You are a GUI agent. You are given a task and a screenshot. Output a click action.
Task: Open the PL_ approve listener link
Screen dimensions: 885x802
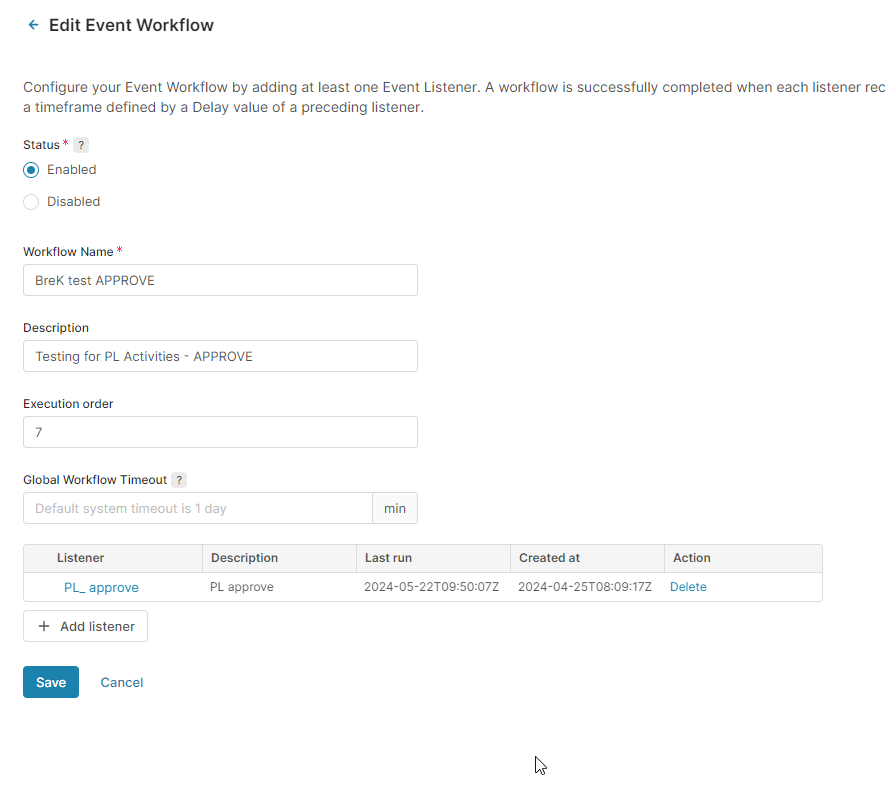point(101,587)
